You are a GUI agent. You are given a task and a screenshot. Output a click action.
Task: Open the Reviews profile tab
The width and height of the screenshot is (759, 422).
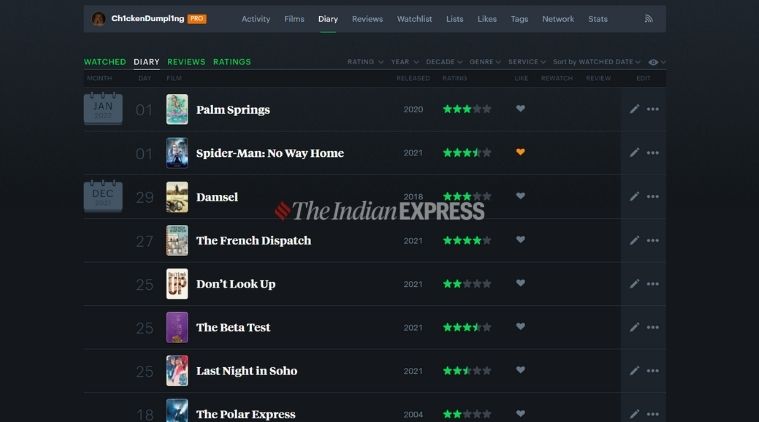367,19
